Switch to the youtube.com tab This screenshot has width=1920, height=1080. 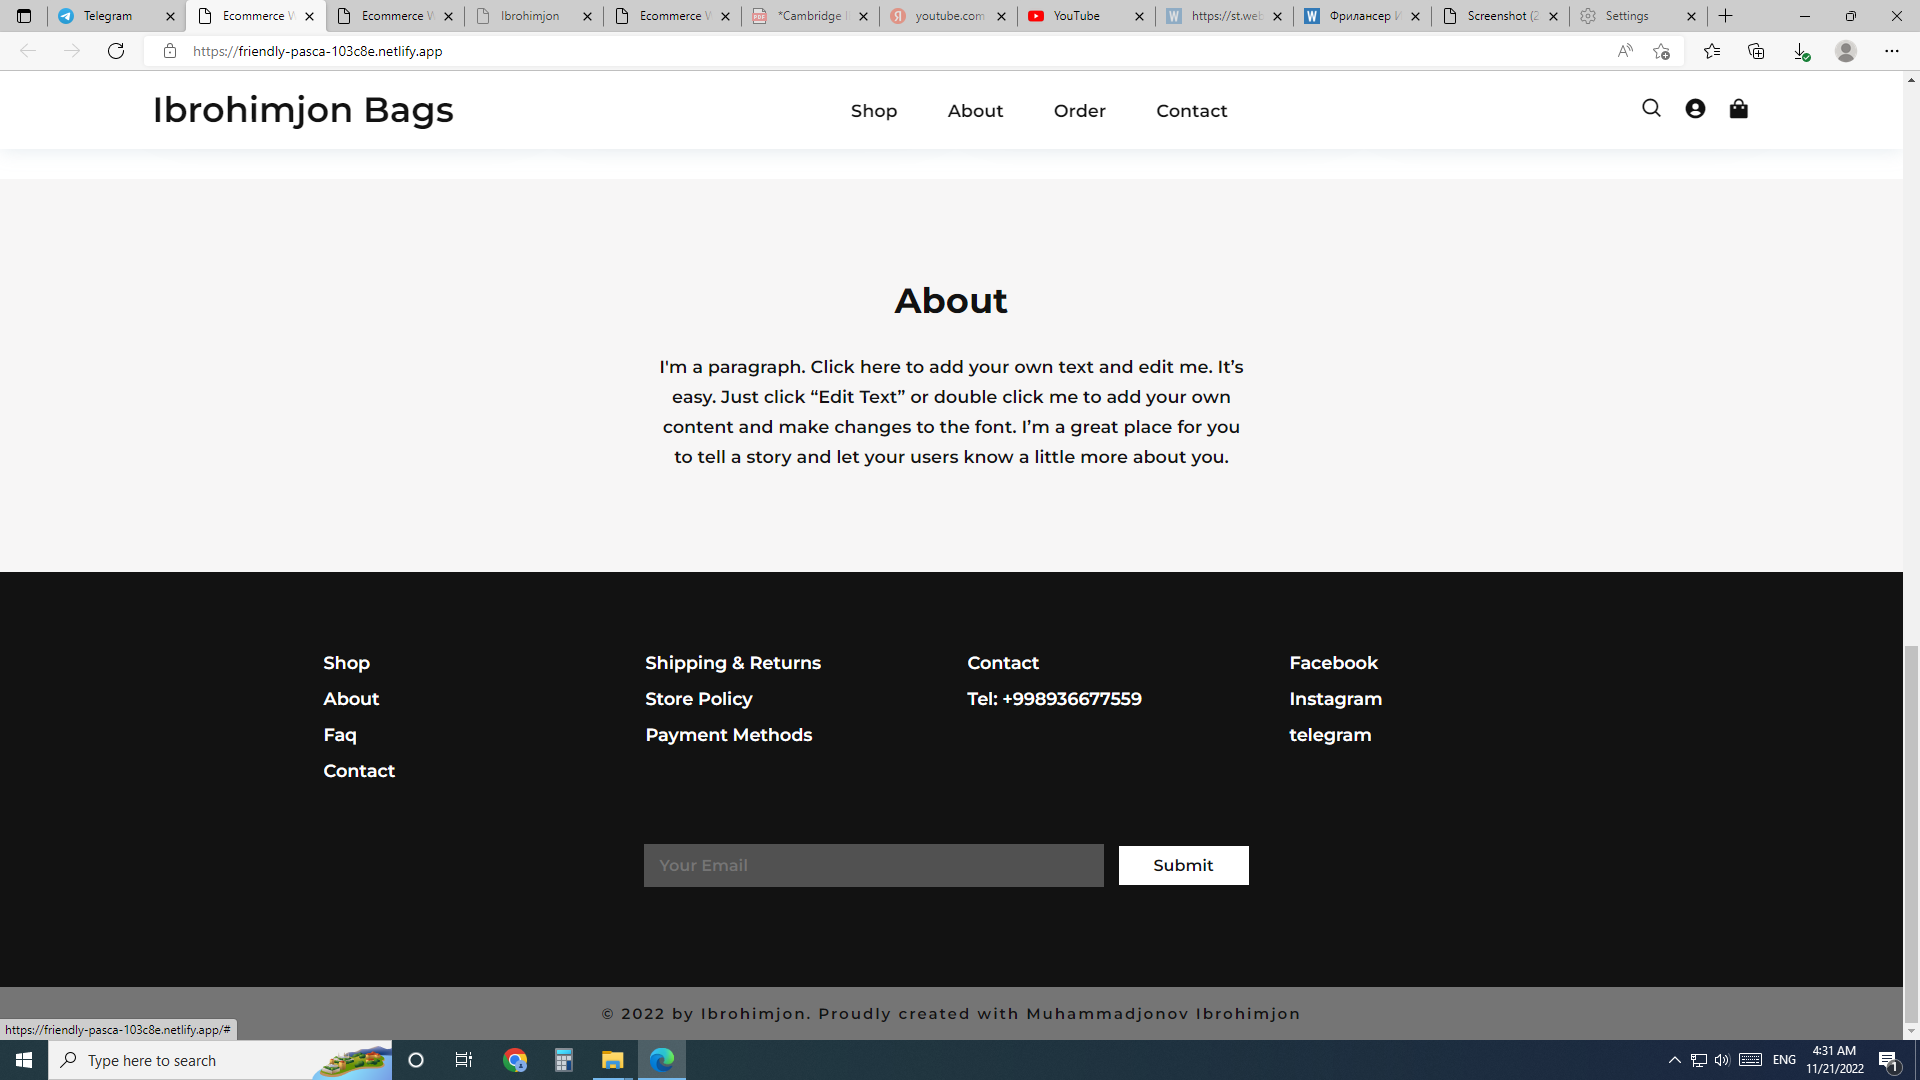pos(949,16)
